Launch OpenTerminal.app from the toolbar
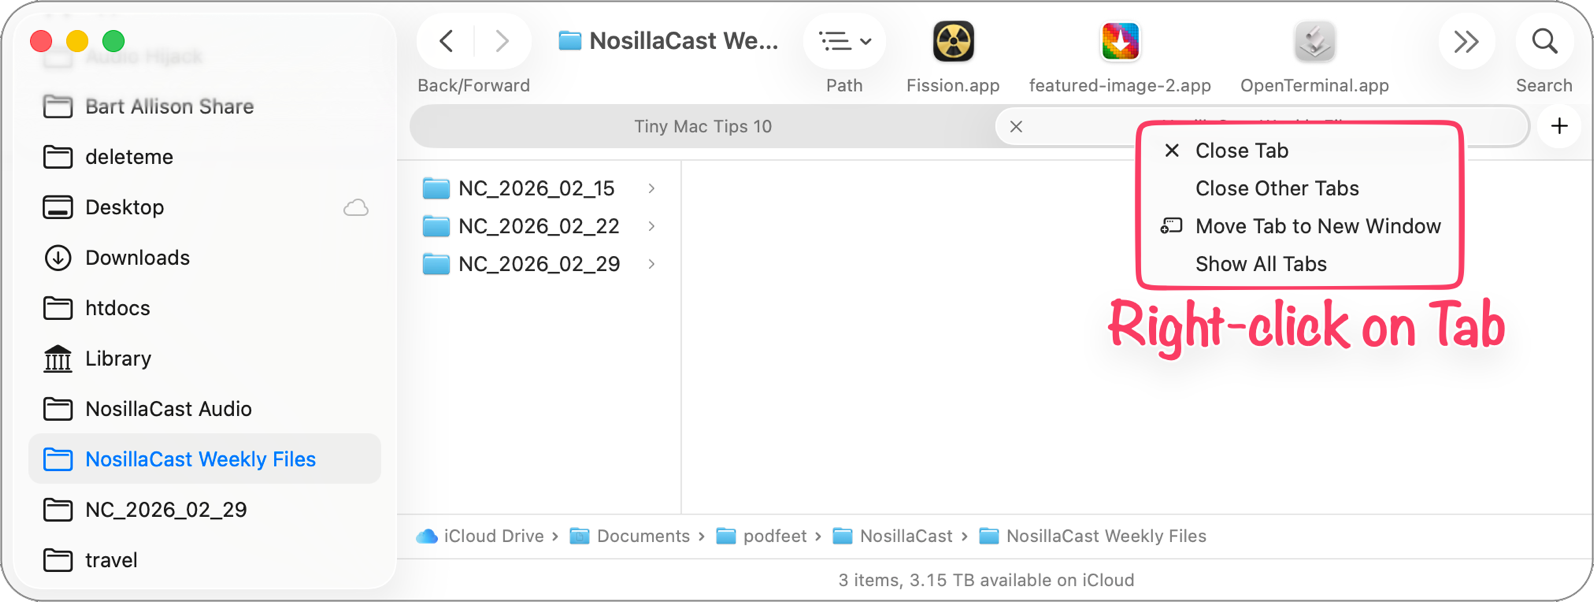 coord(1314,42)
